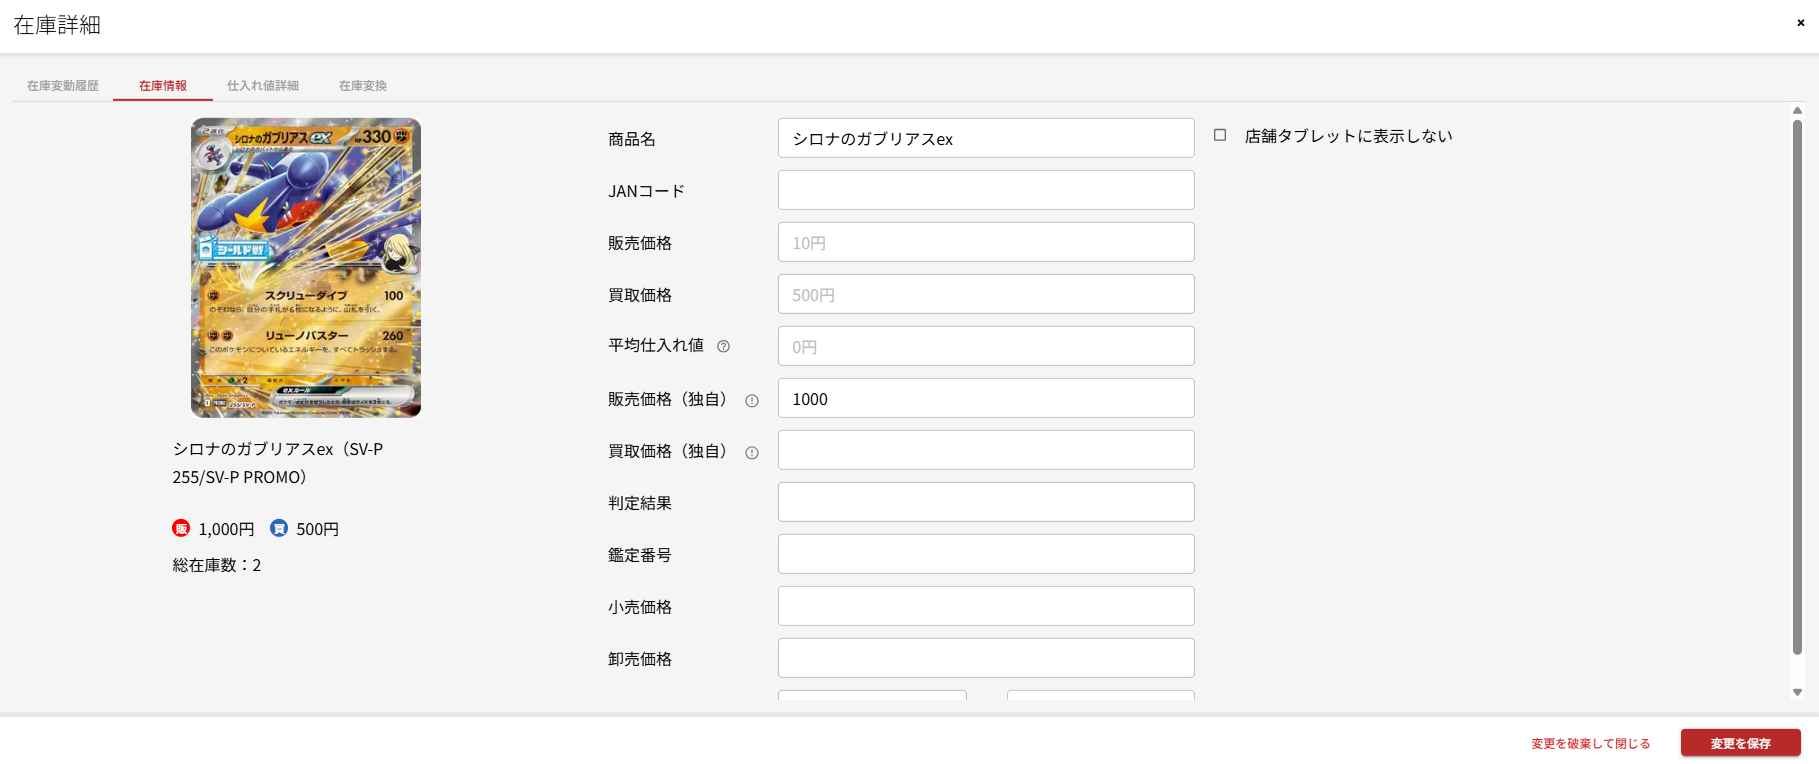The width and height of the screenshot is (1819, 764).
Task: Select the 在庫情報 tab
Action: (163, 86)
